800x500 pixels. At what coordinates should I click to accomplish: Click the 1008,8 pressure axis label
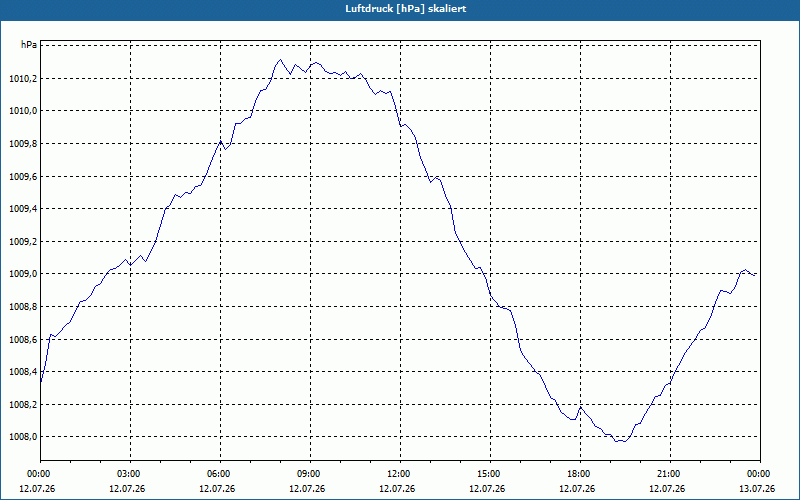[23, 307]
